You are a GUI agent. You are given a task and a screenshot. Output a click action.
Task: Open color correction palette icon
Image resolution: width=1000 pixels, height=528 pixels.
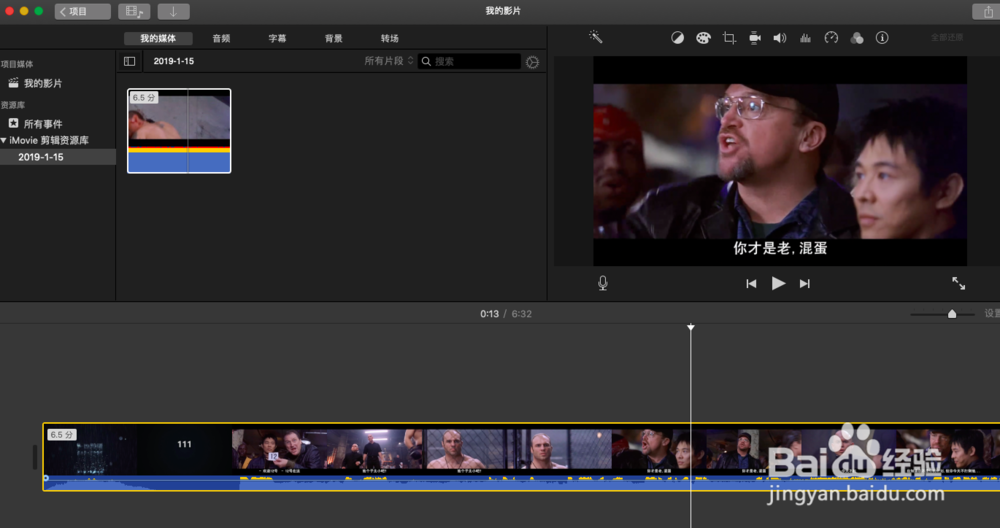click(x=703, y=38)
